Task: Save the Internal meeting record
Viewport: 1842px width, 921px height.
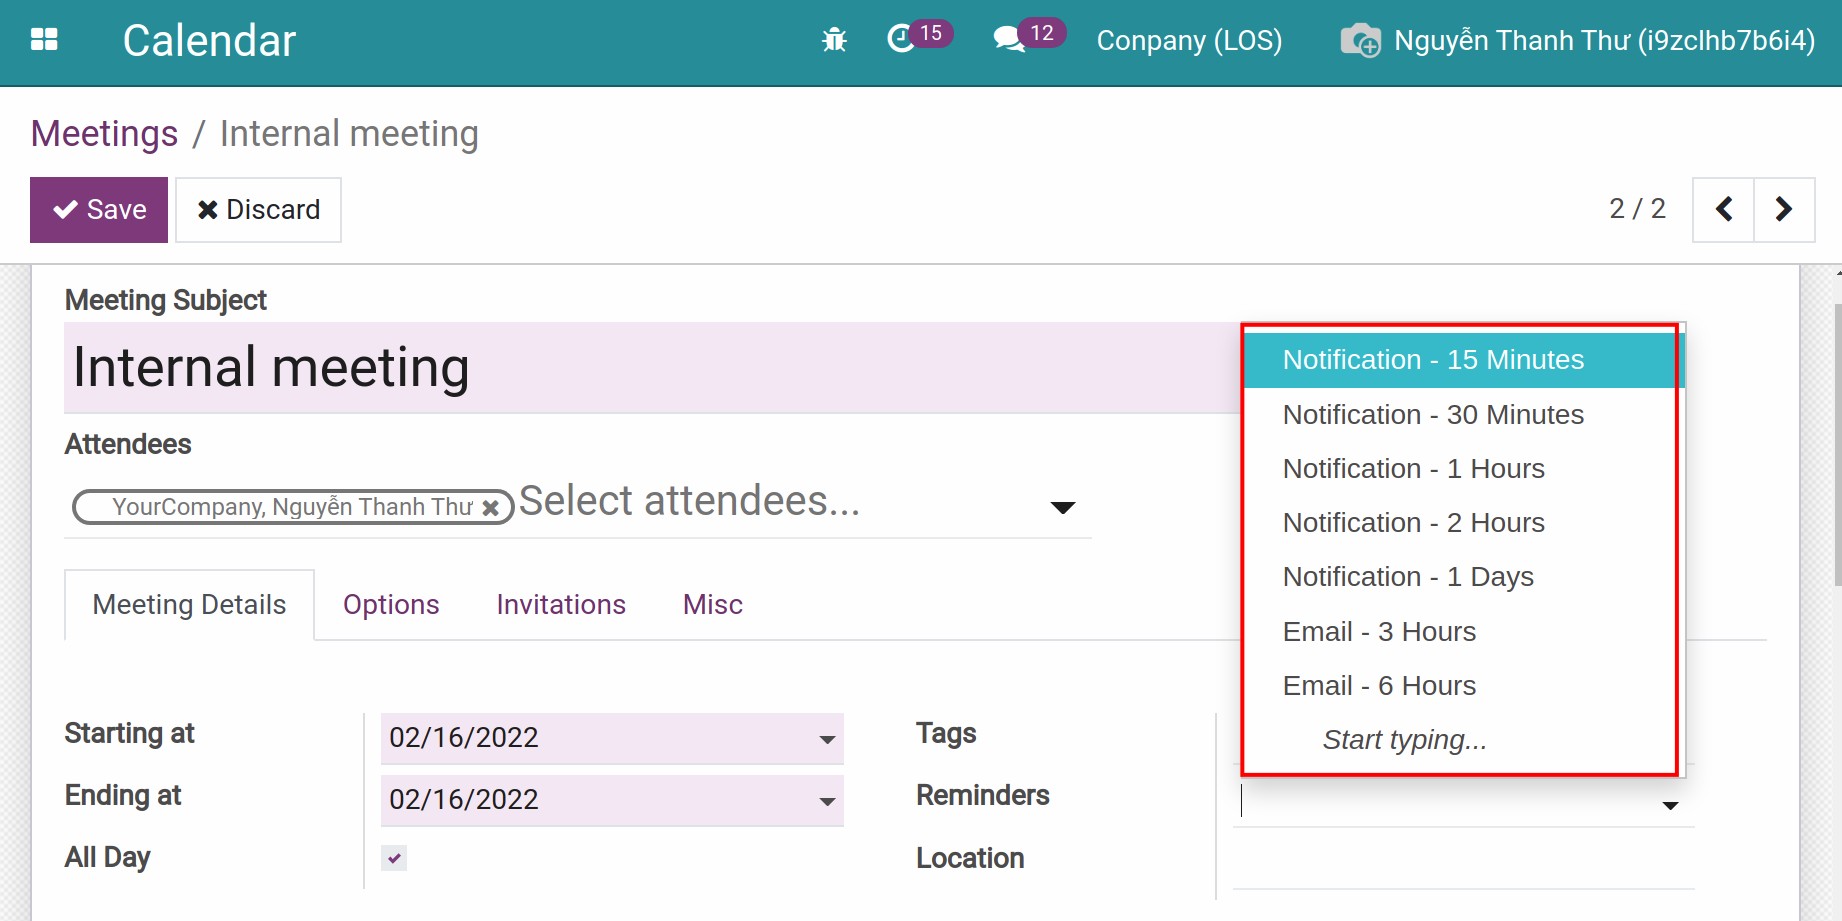Action: tap(98, 209)
